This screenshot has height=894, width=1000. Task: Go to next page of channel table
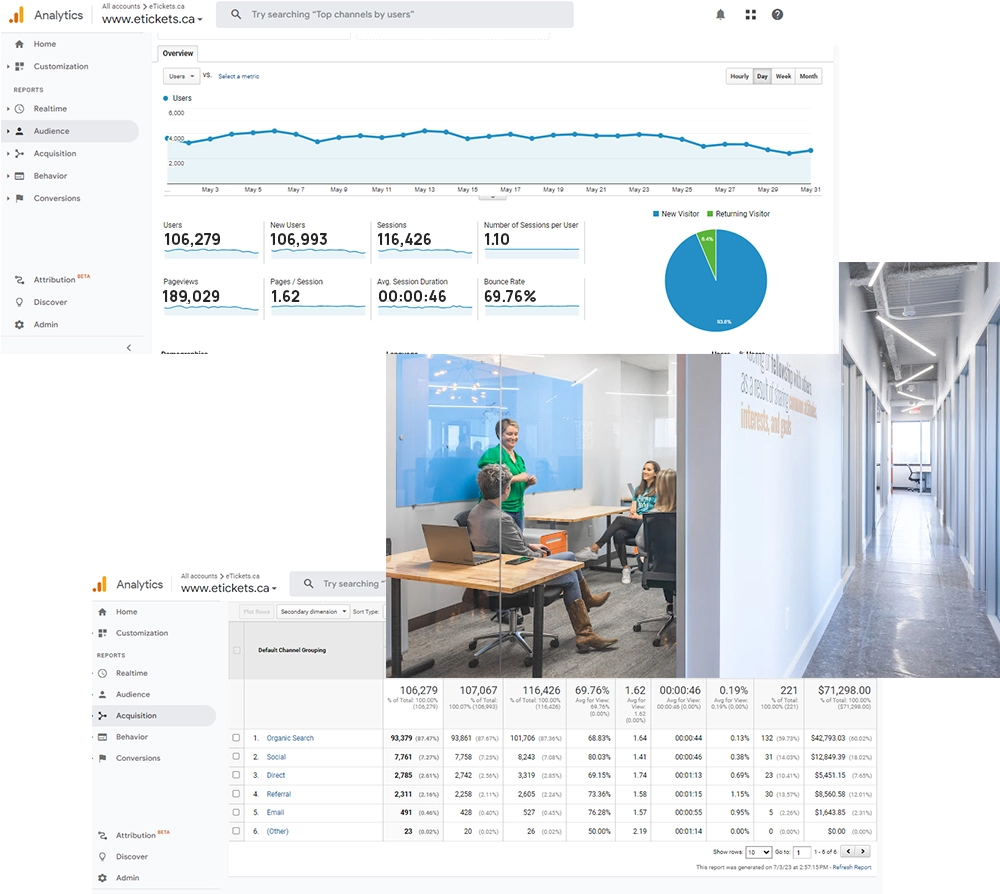point(863,851)
